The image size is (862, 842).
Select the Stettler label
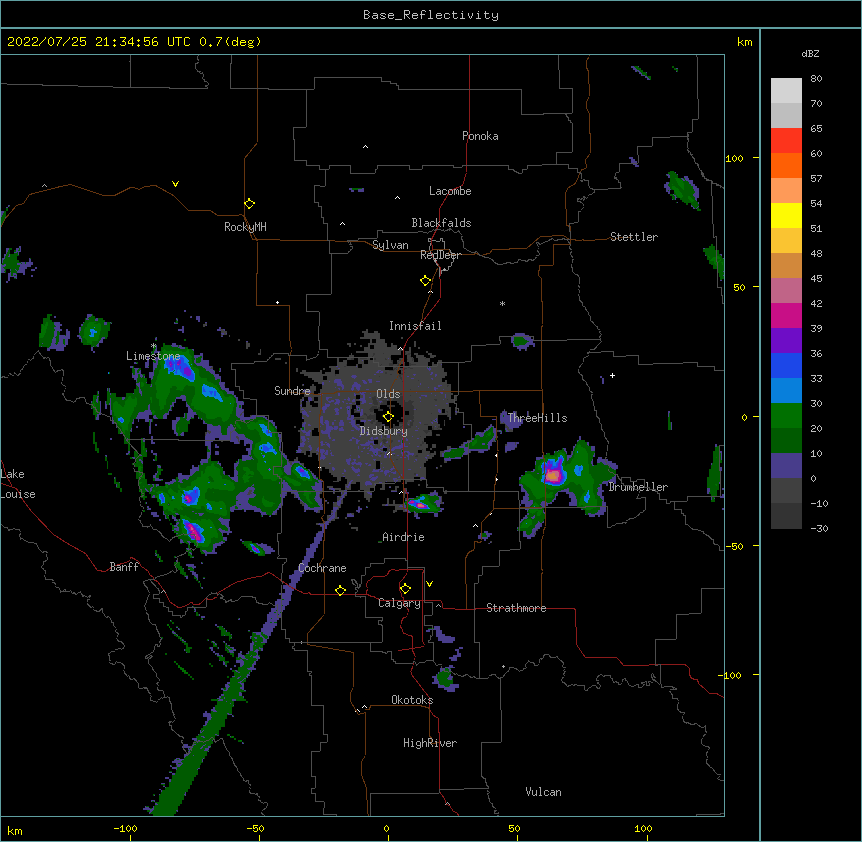pos(634,237)
